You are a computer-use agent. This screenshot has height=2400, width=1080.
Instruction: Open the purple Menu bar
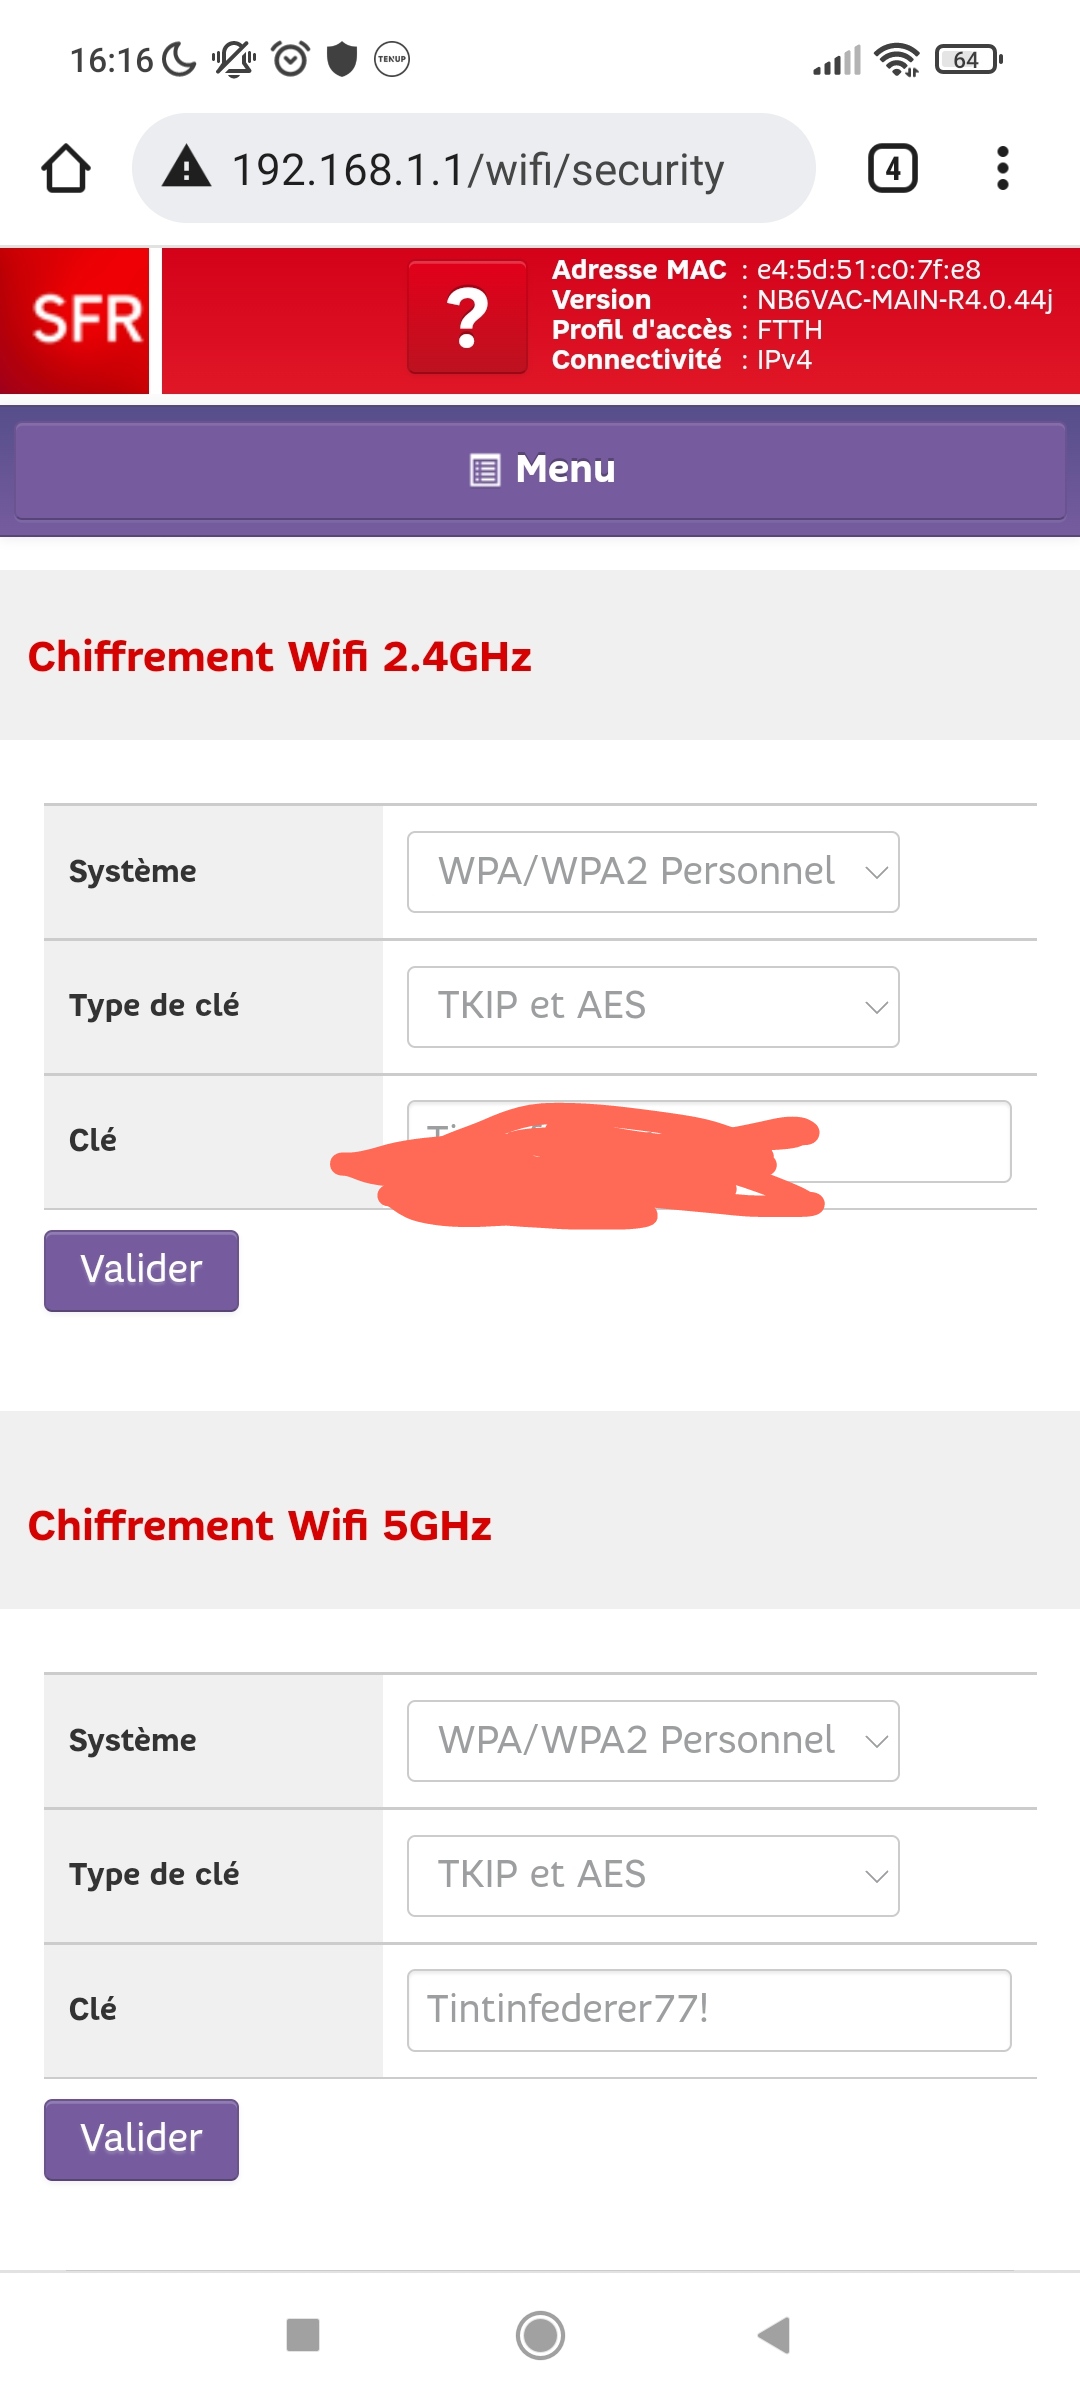[540, 470]
